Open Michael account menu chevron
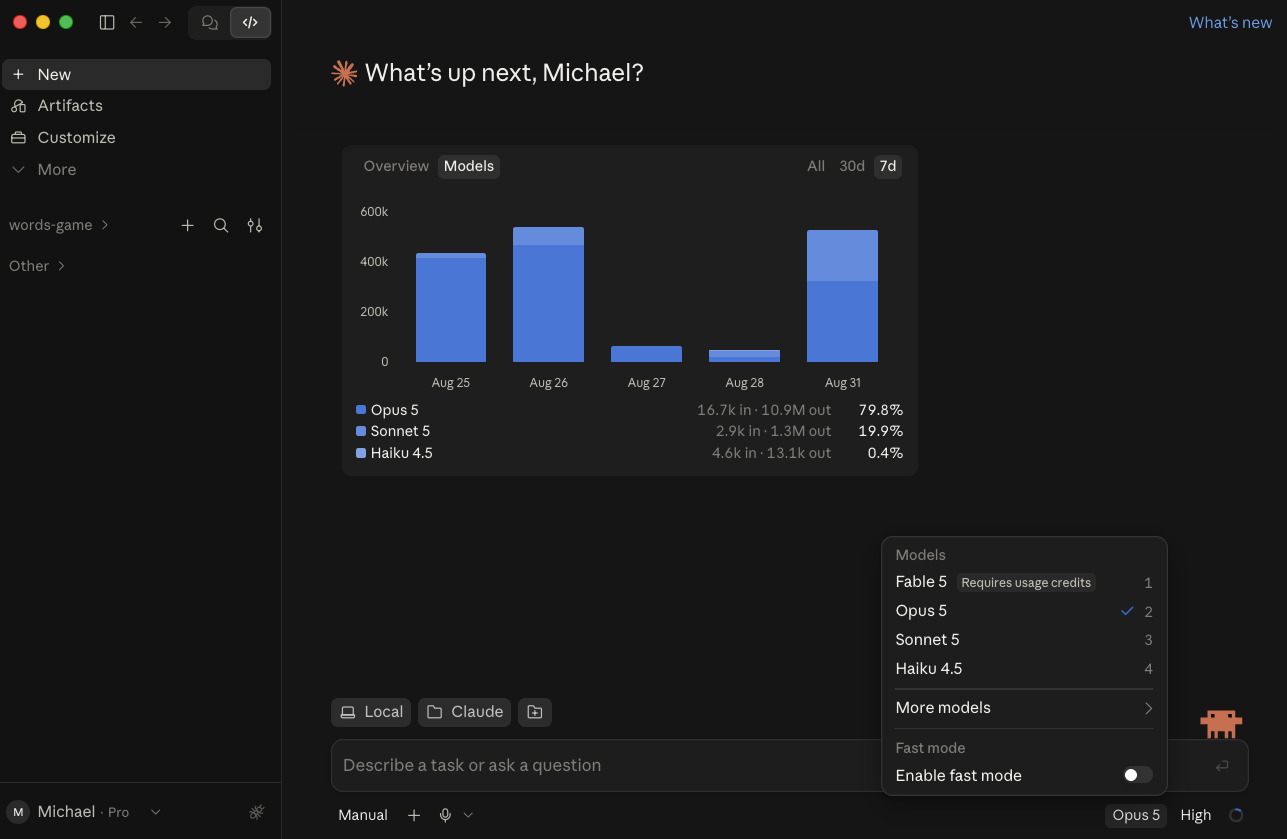Screen dimensions: 1287x839 [155, 812]
